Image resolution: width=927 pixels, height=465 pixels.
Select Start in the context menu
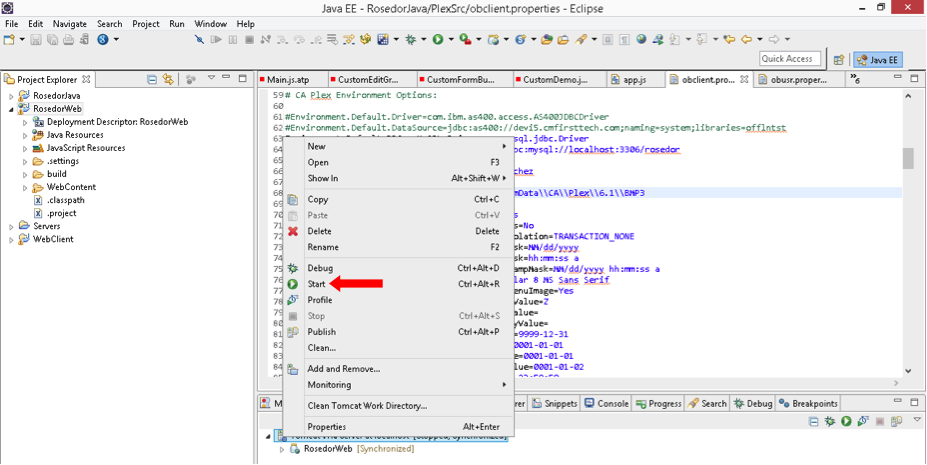pyautogui.click(x=316, y=284)
